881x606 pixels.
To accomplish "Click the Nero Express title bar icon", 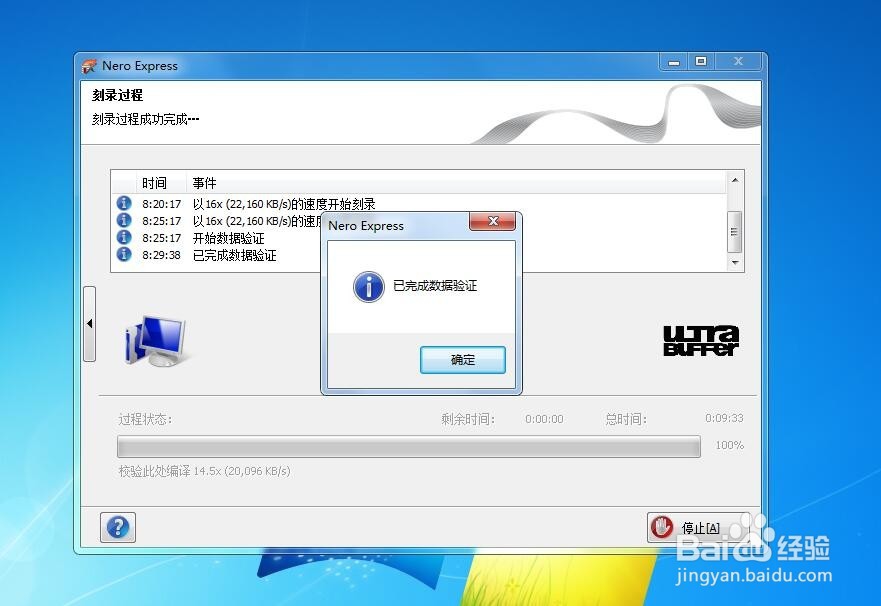I will click(89, 66).
